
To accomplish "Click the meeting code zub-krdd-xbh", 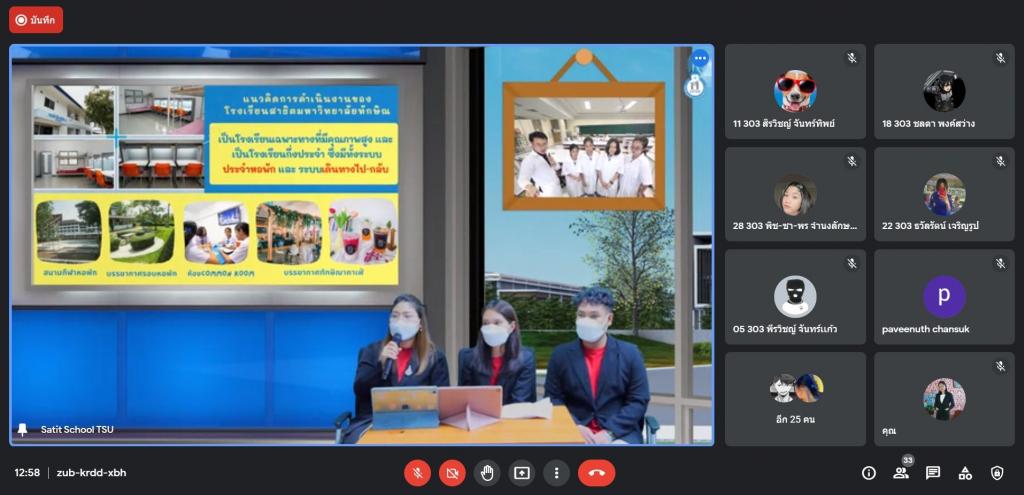I will coord(91,473).
